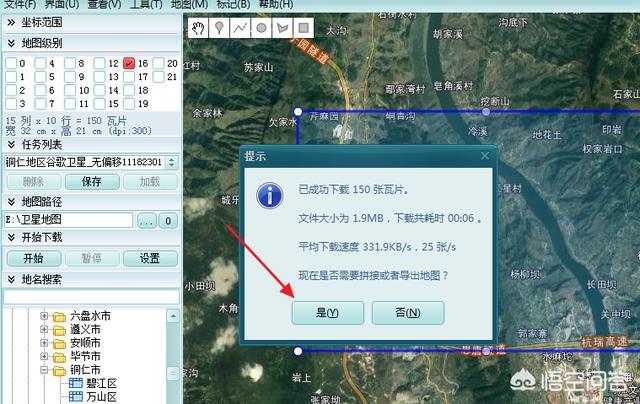The height and width of the screenshot is (404, 640).
Task: Expand the 六盘水市 tree node
Action: (x=45, y=317)
